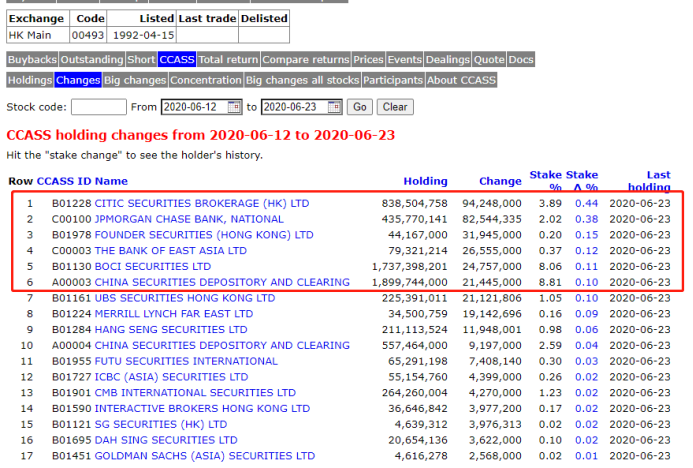Open the To date calendar picker icon
The image size is (693, 468).
333,107
